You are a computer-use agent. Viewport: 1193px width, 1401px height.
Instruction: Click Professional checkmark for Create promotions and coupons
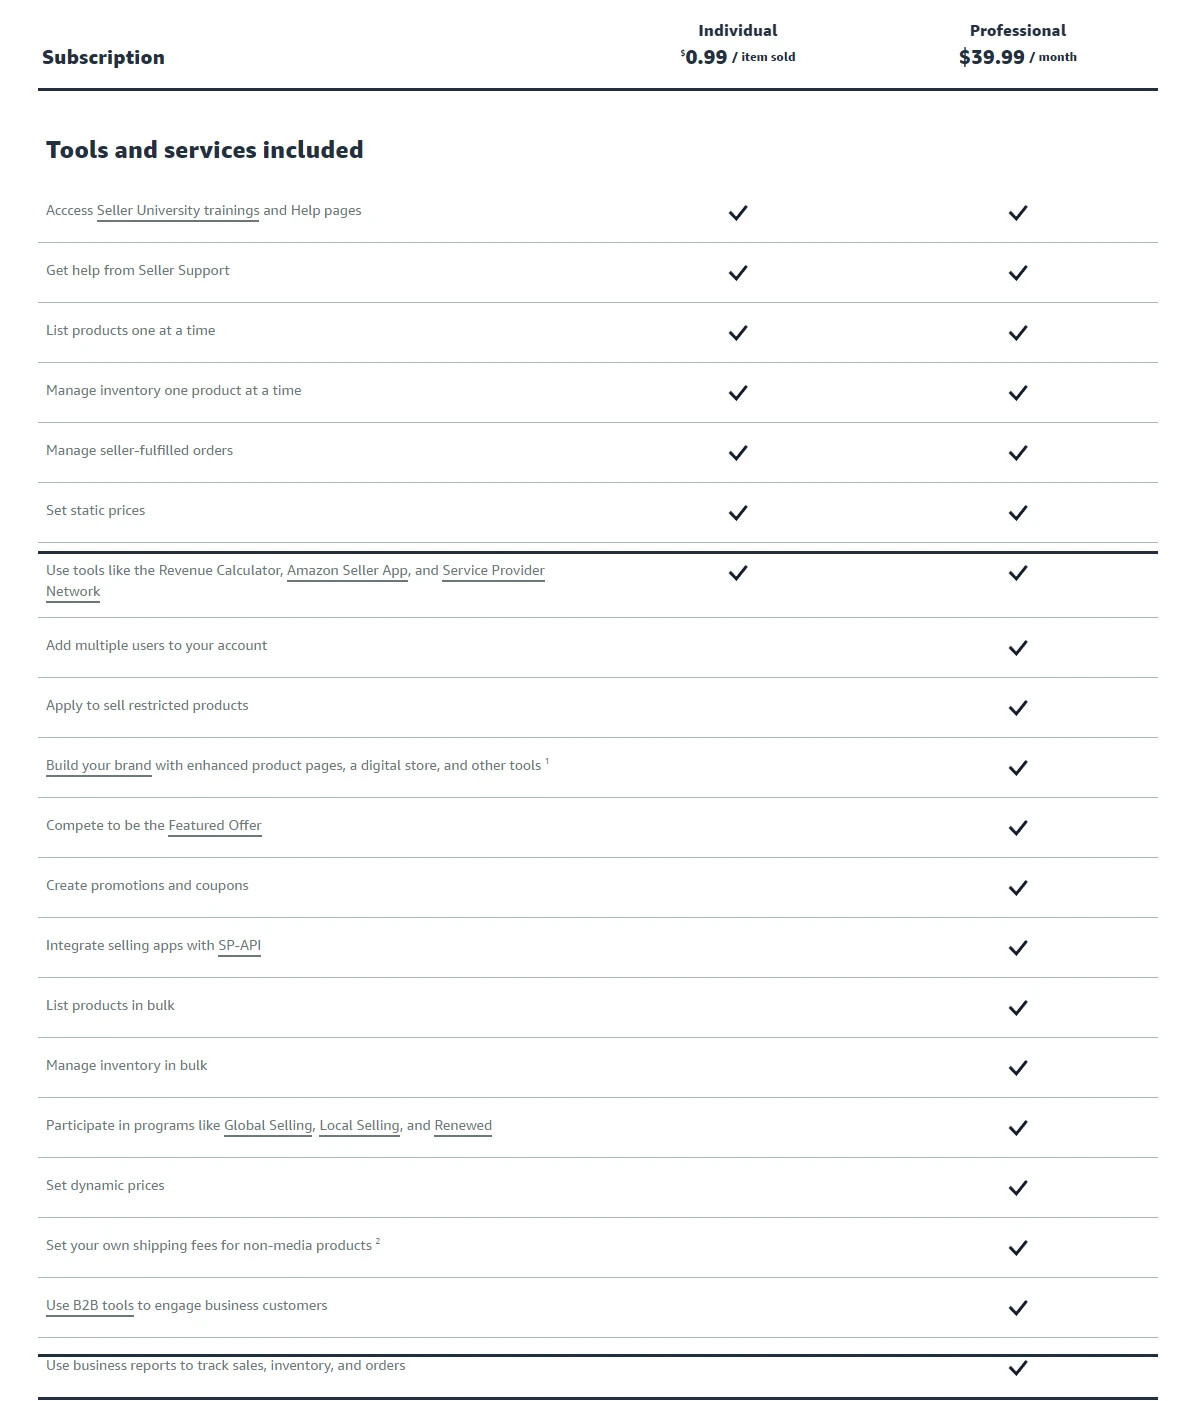[1018, 888]
